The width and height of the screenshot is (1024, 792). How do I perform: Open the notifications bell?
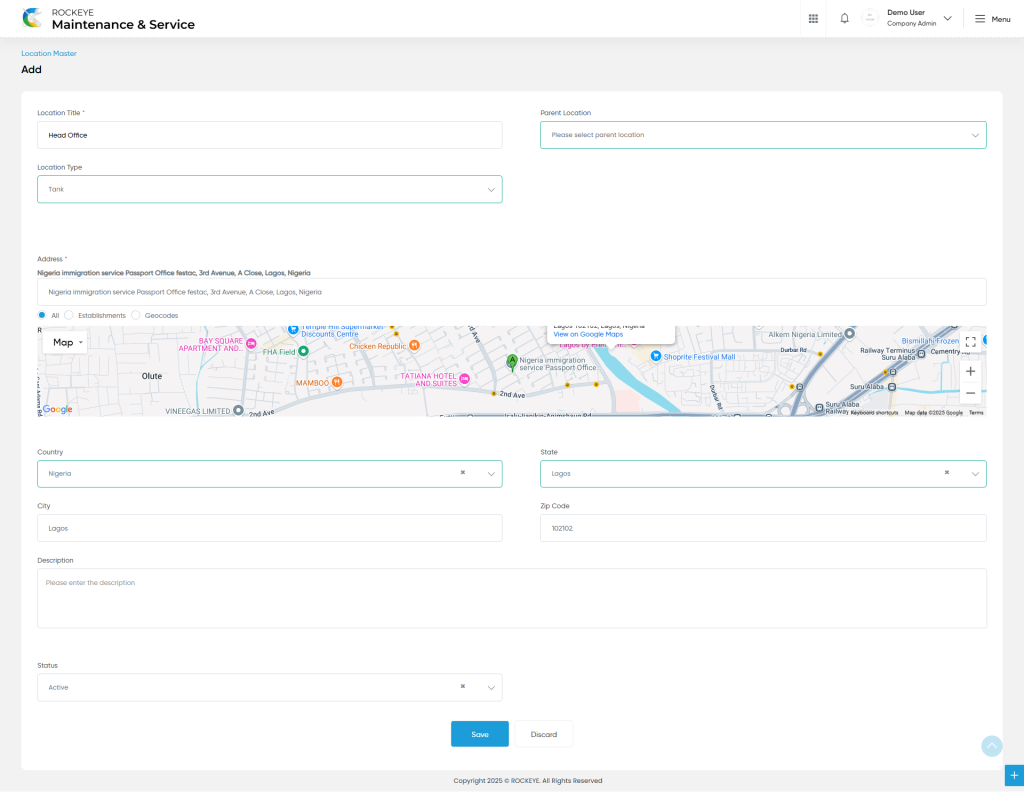point(844,18)
